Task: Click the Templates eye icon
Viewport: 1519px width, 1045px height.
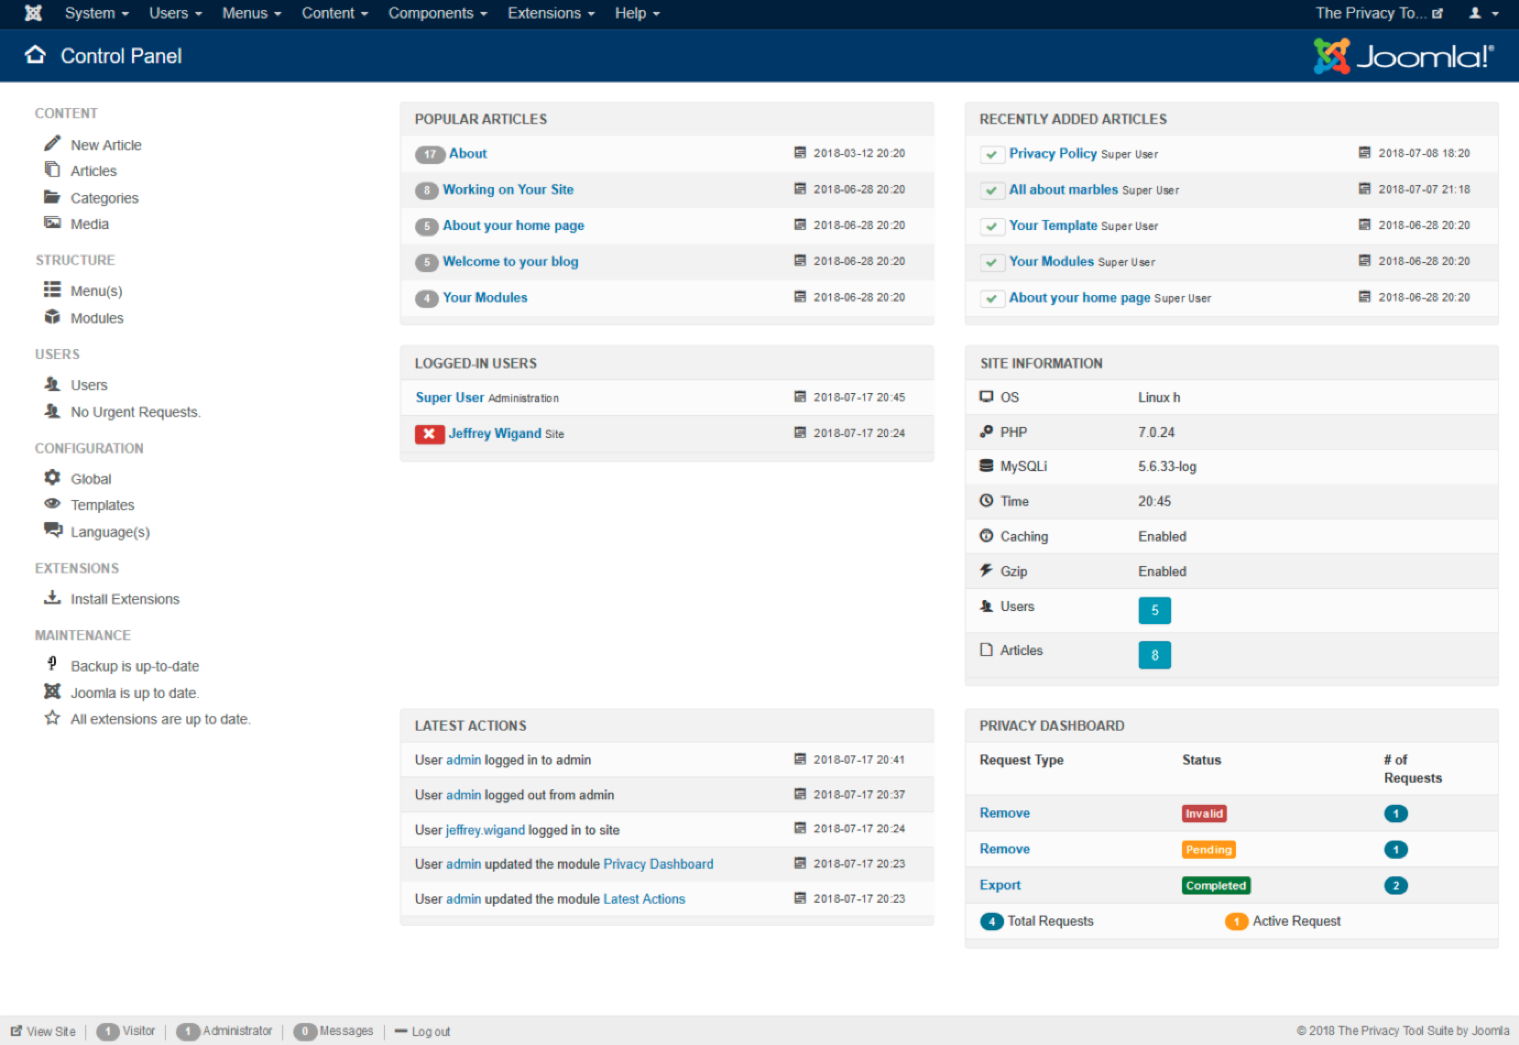Action: 52,504
